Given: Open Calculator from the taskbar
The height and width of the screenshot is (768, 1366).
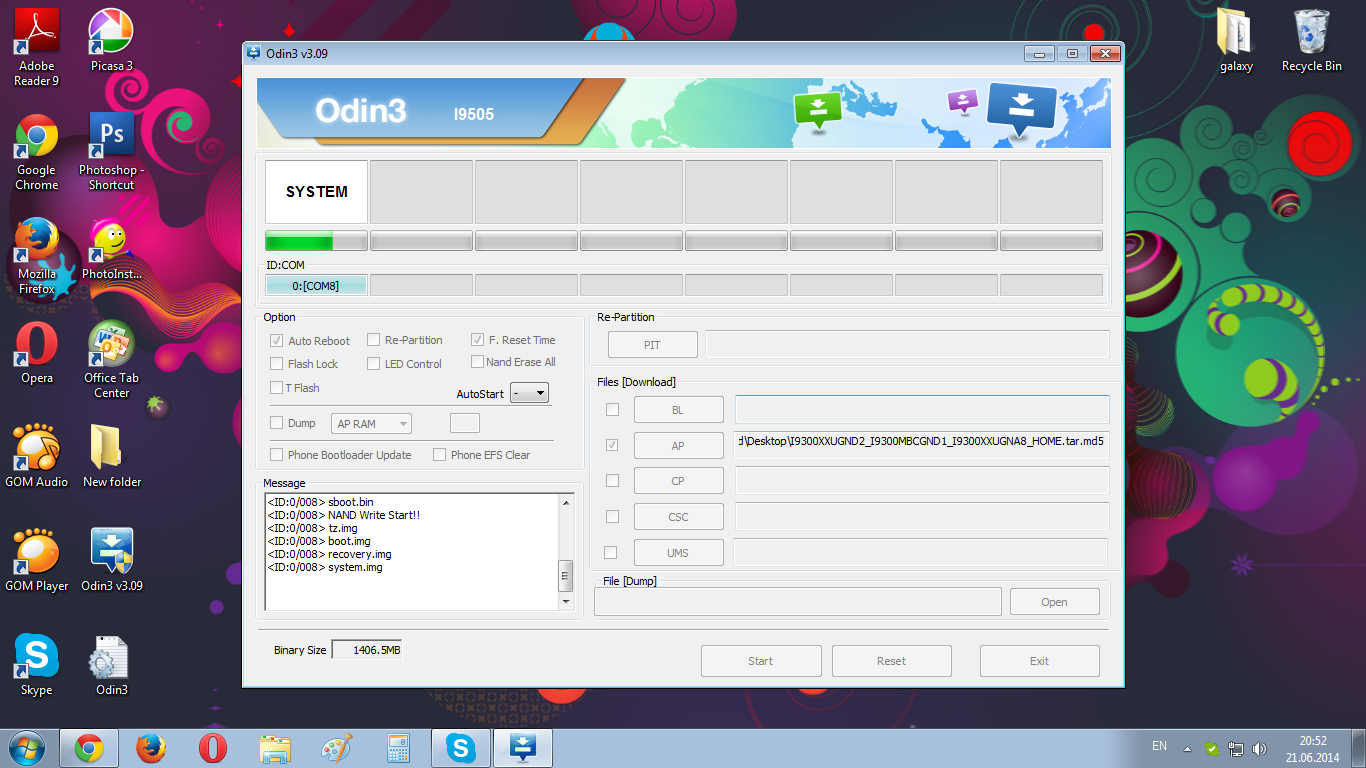Looking at the screenshot, I should coord(398,748).
